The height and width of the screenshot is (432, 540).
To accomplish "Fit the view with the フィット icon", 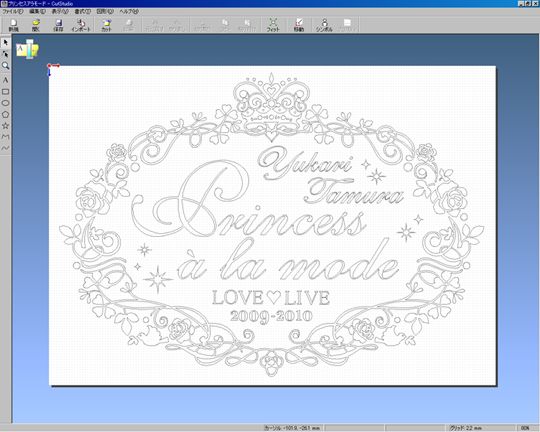I will [x=273, y=25].
